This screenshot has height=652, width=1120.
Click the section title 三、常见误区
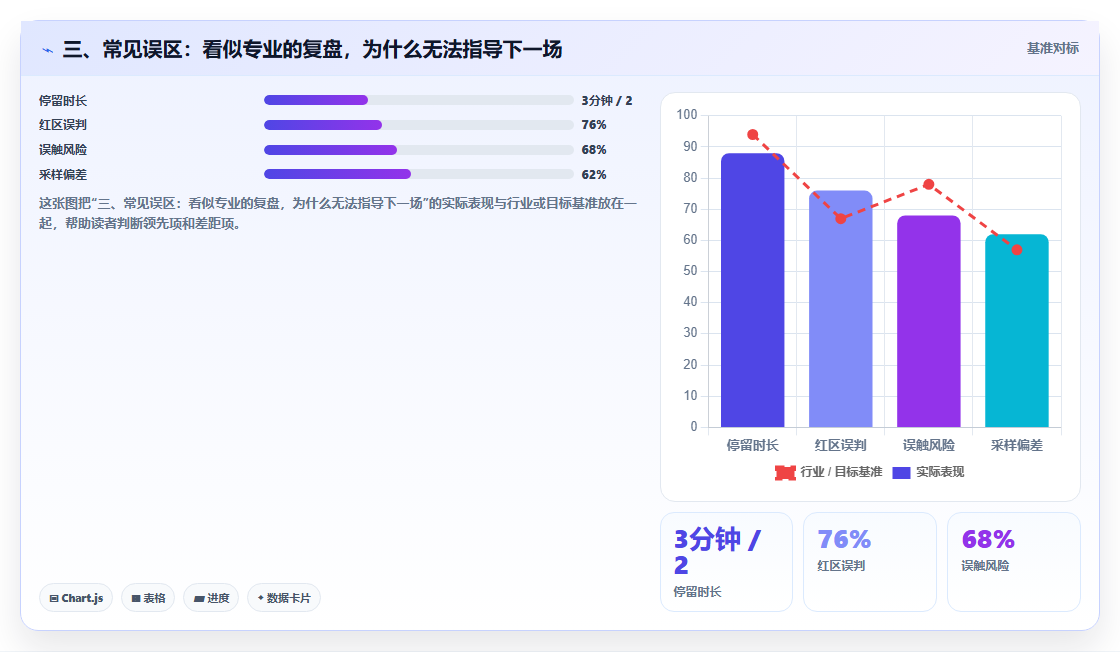312,49
